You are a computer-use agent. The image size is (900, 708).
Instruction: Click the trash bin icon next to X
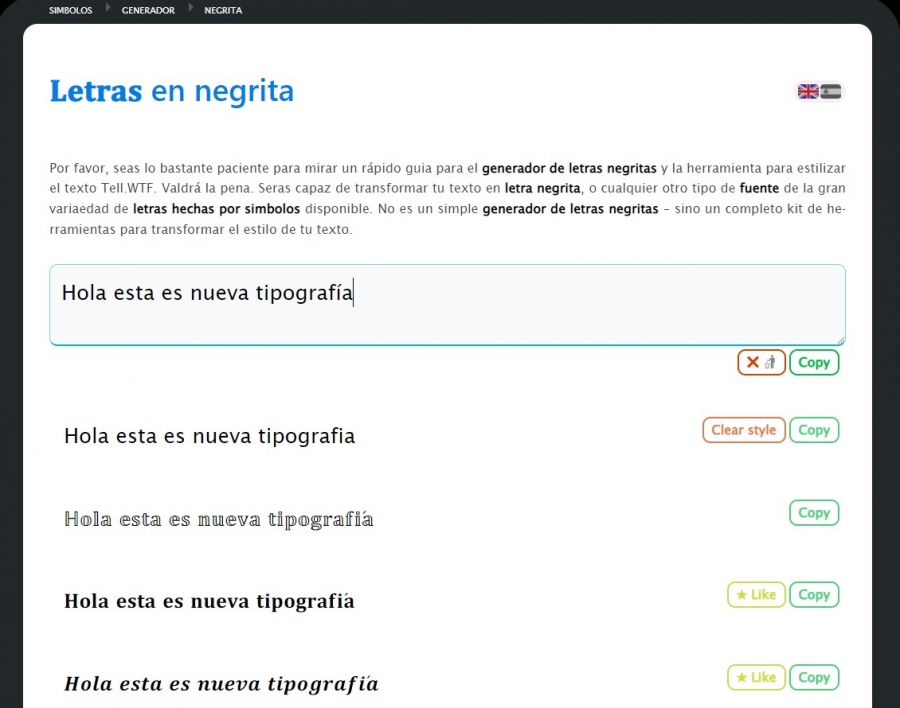(x=770, y=362)
